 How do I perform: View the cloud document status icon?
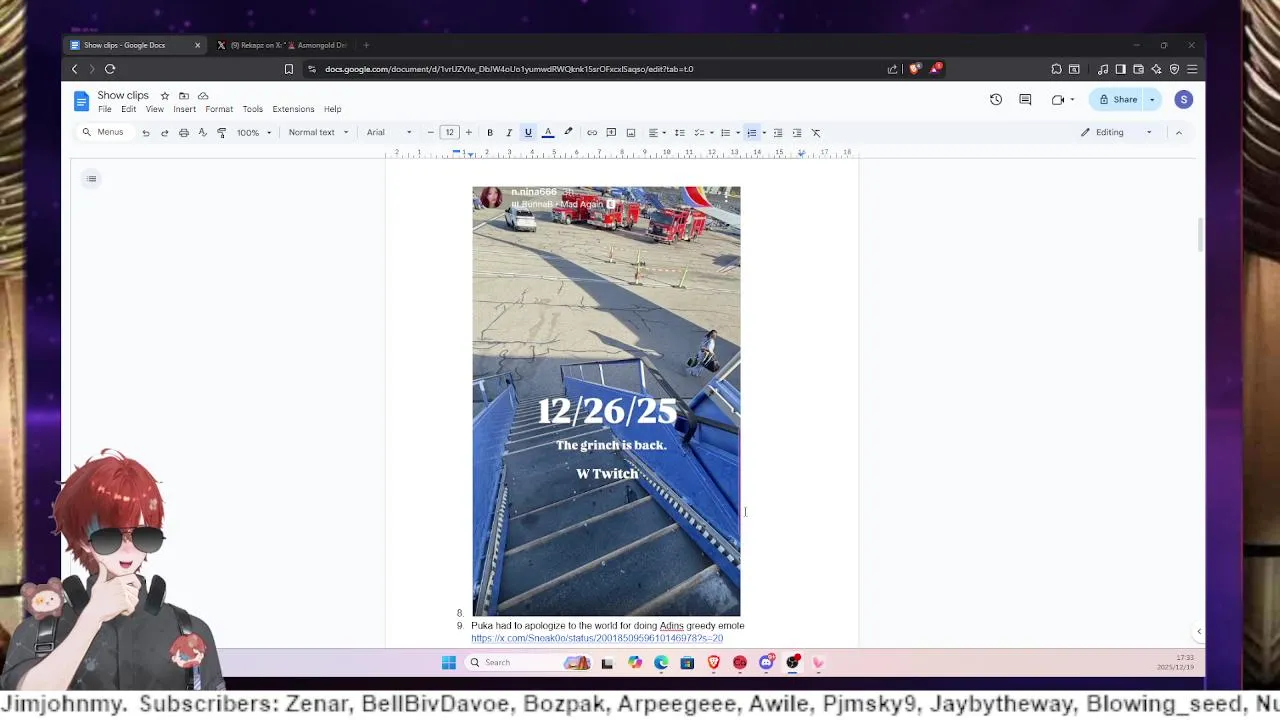[203, 96]
